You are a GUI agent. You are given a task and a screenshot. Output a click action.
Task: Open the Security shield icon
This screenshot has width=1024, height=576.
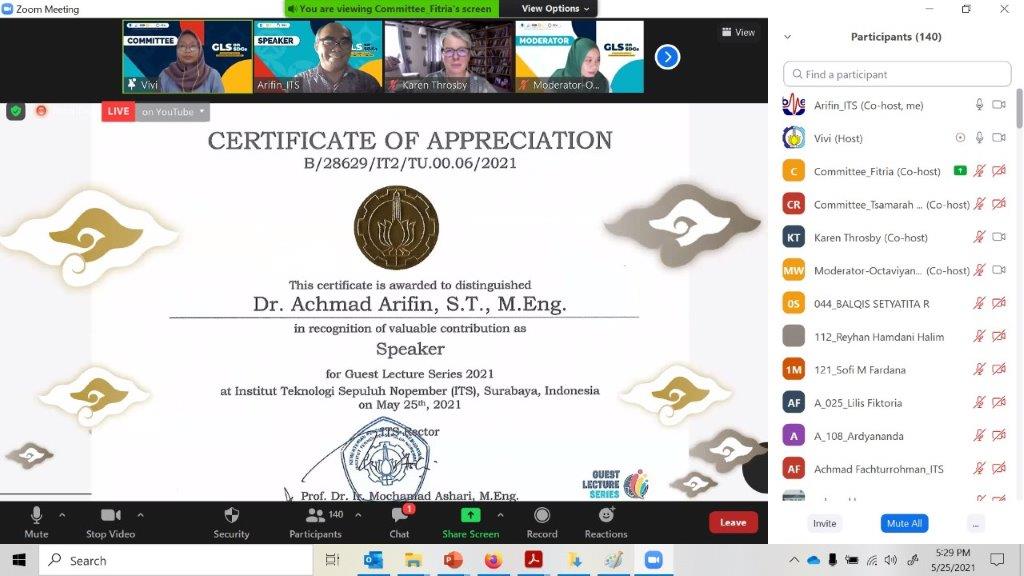coord(231,516)
